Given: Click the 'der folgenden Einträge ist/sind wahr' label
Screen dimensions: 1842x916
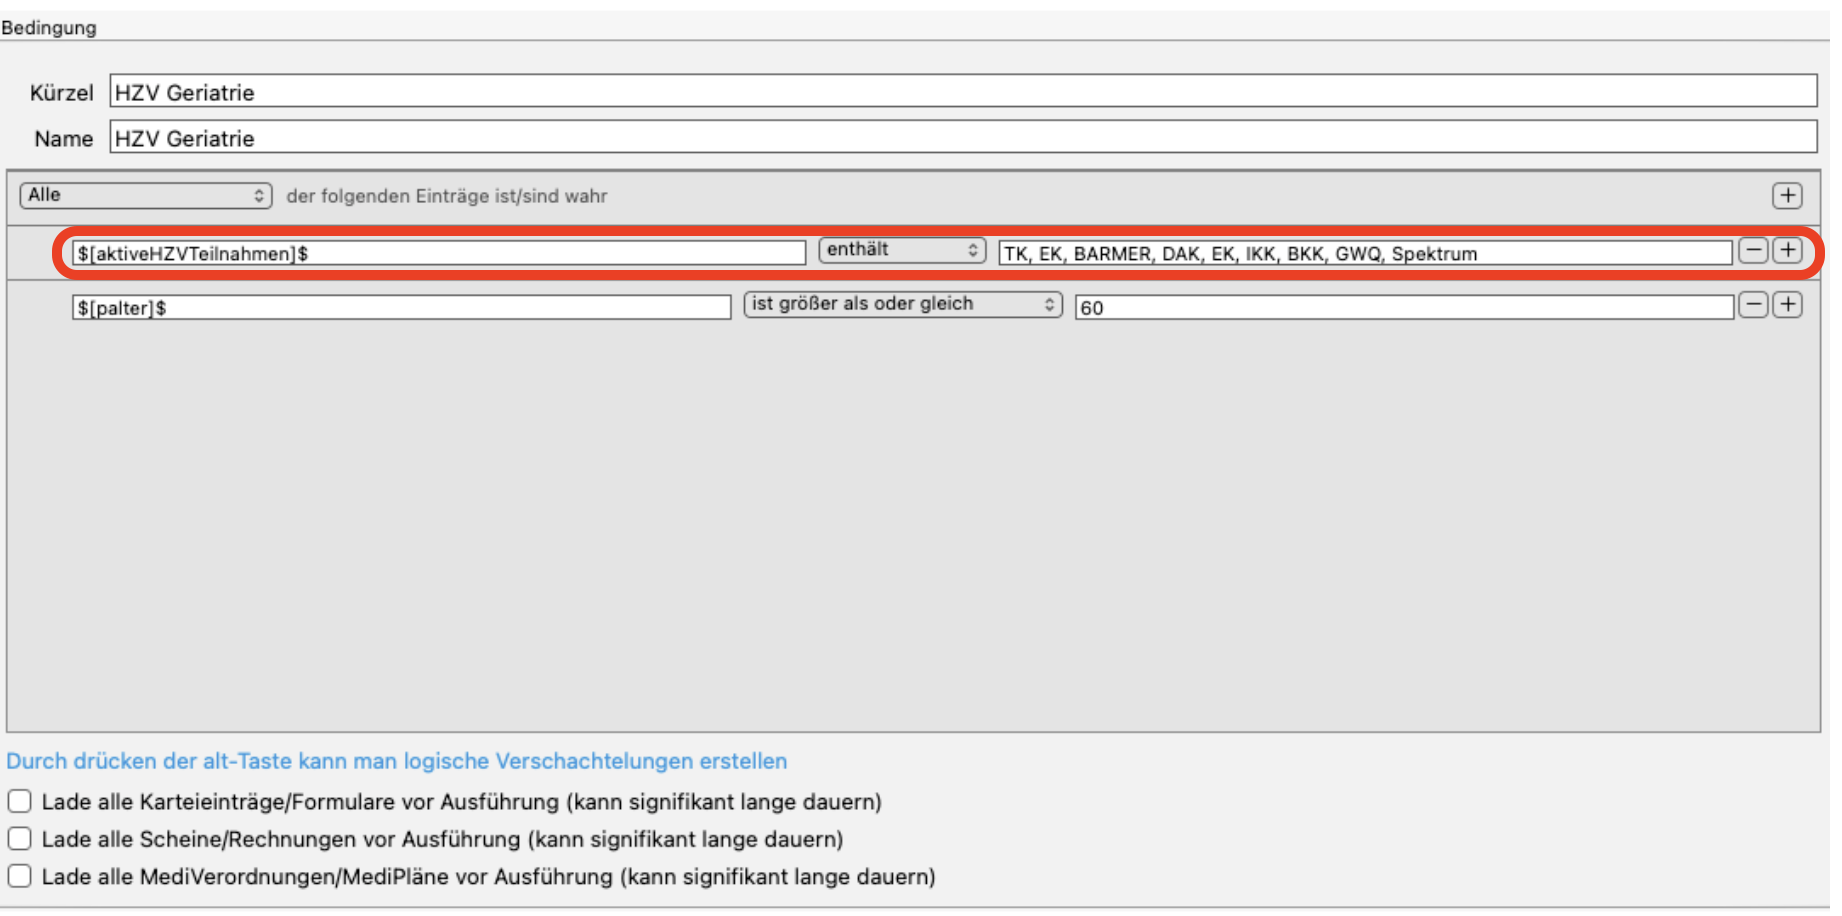Looking at the screenshot, I should click(x=447, y=196).
